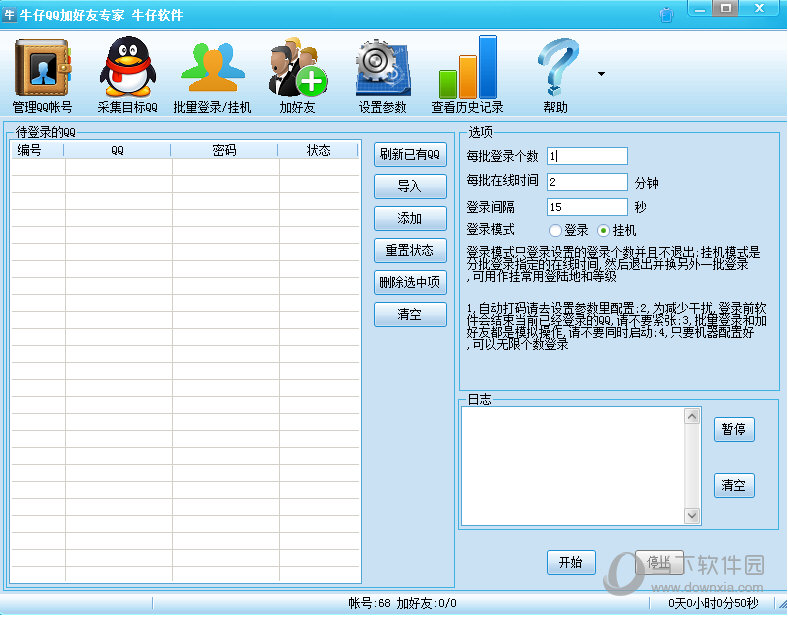Select the 登录 radio button
Viewport: 788px width, 617px height.
tap(555, 231)
